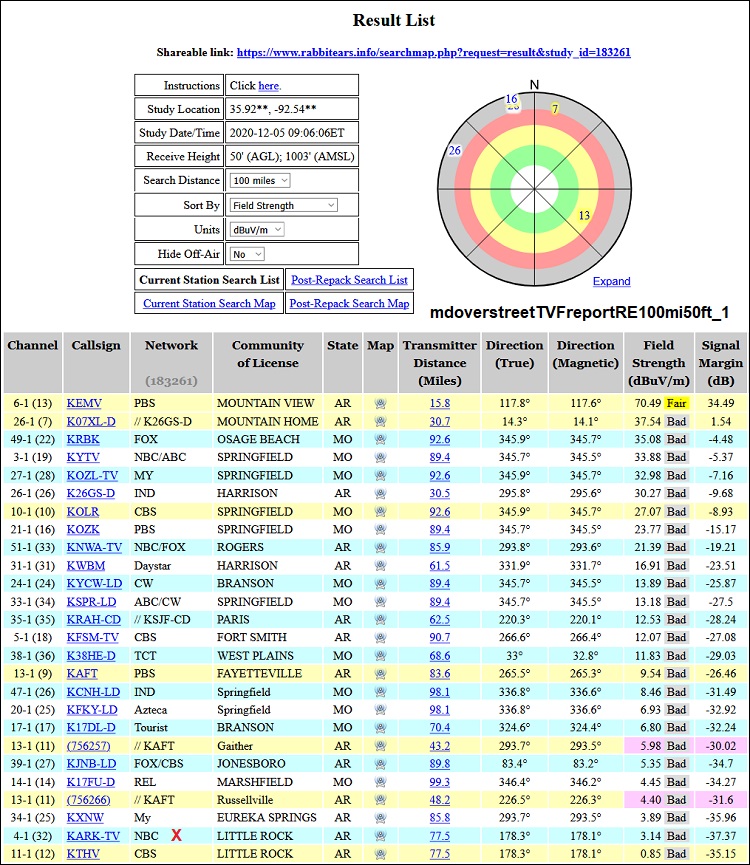
Task: Click the 15.8 miles distance link
Action: tap(440, 404)
